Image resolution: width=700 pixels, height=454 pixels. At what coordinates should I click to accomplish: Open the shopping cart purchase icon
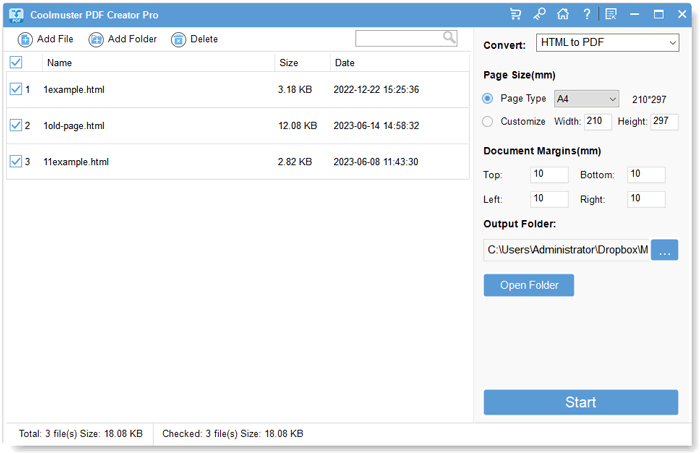click(x=515, y=14)
